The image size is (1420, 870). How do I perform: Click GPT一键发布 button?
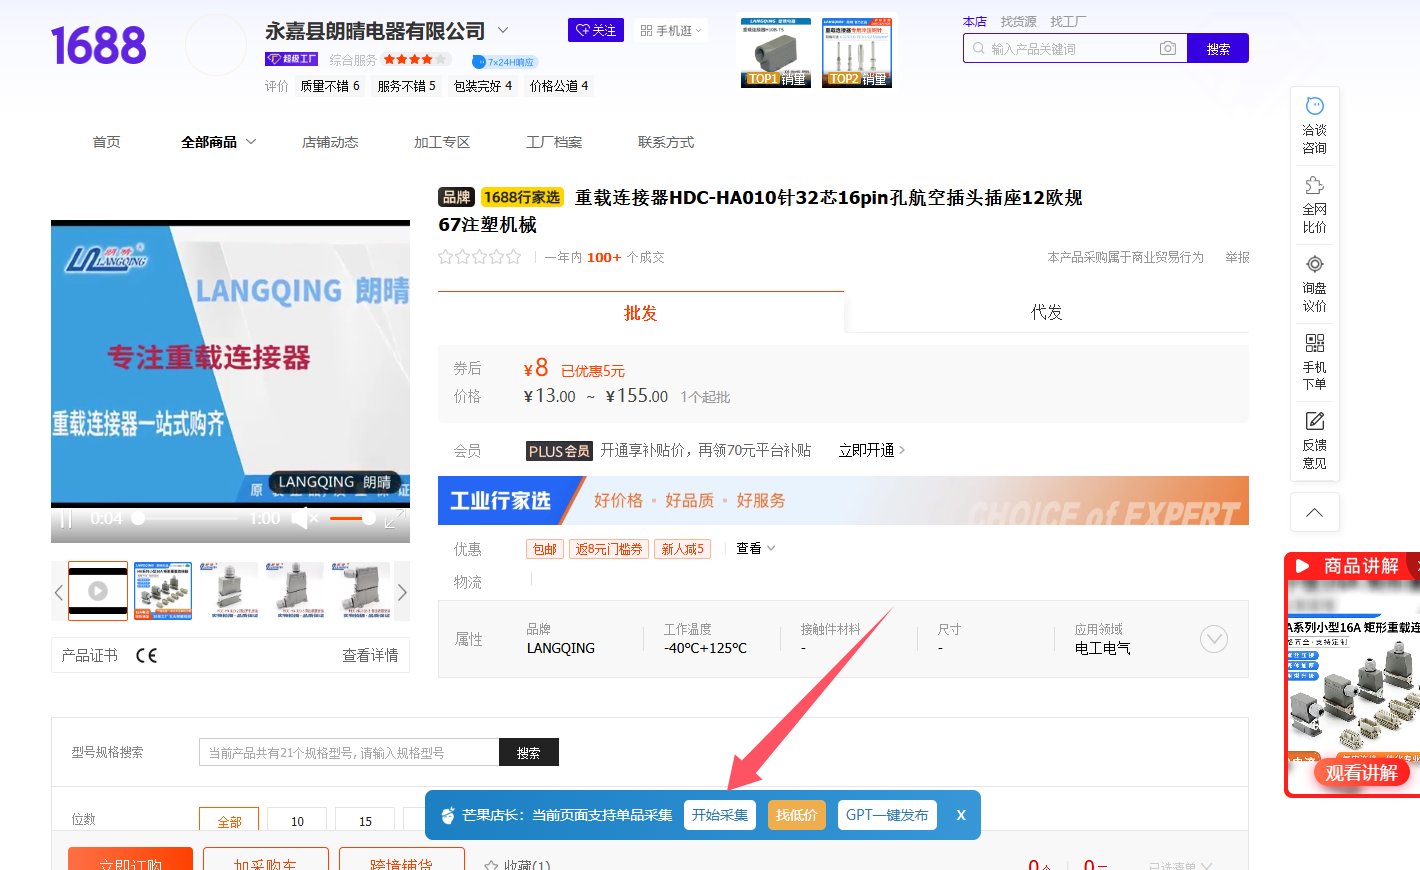887,815
